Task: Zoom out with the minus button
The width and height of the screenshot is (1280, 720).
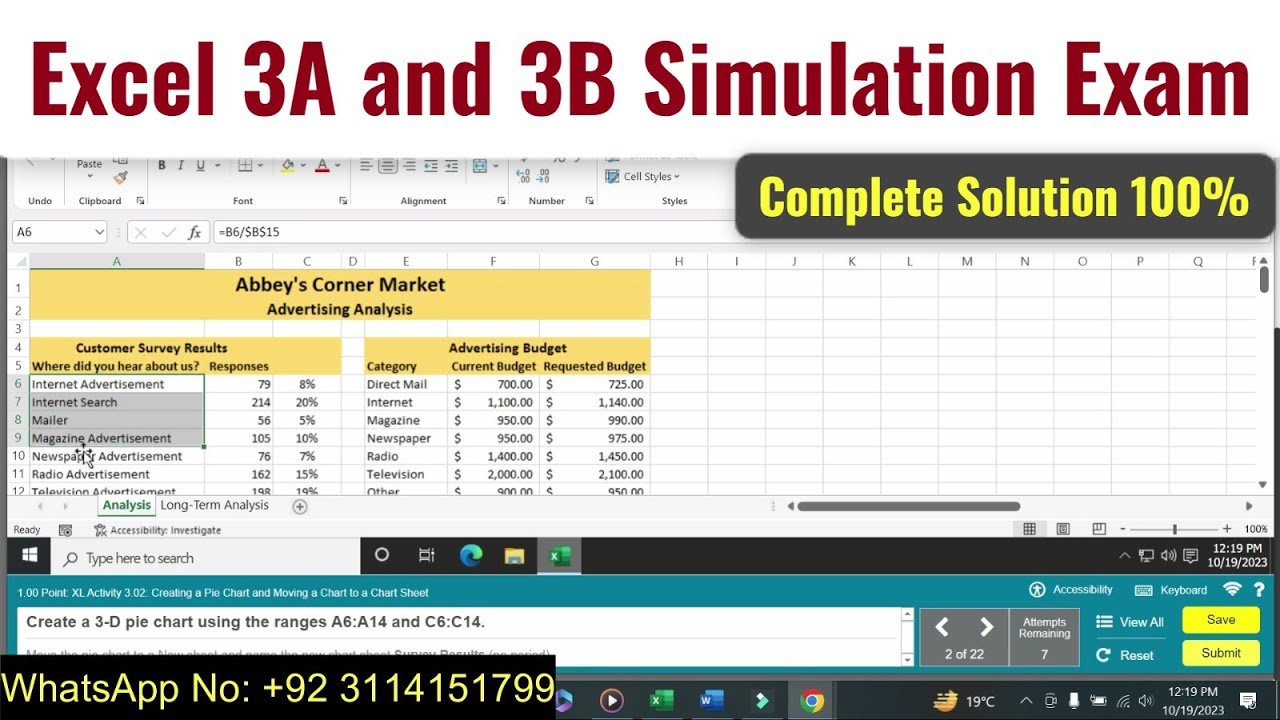Action: 1123,529
